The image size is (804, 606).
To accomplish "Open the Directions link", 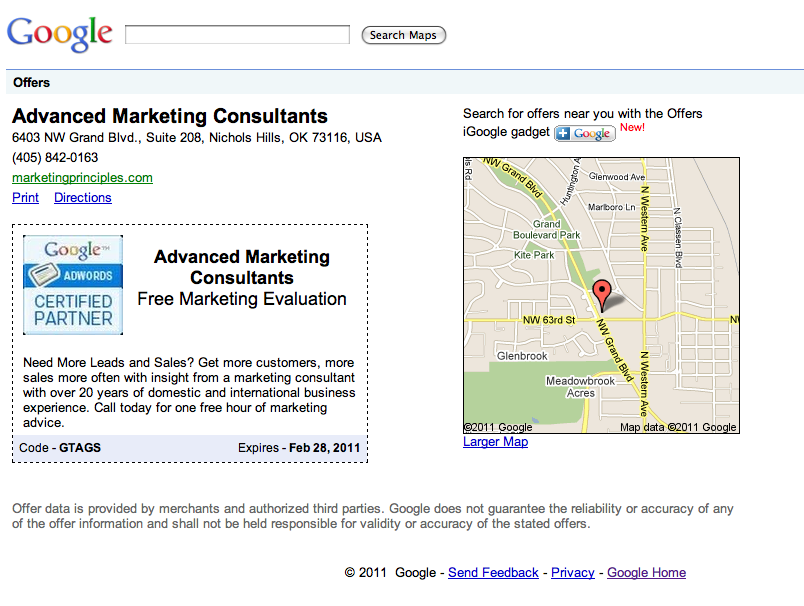I will tap(83, 198).
